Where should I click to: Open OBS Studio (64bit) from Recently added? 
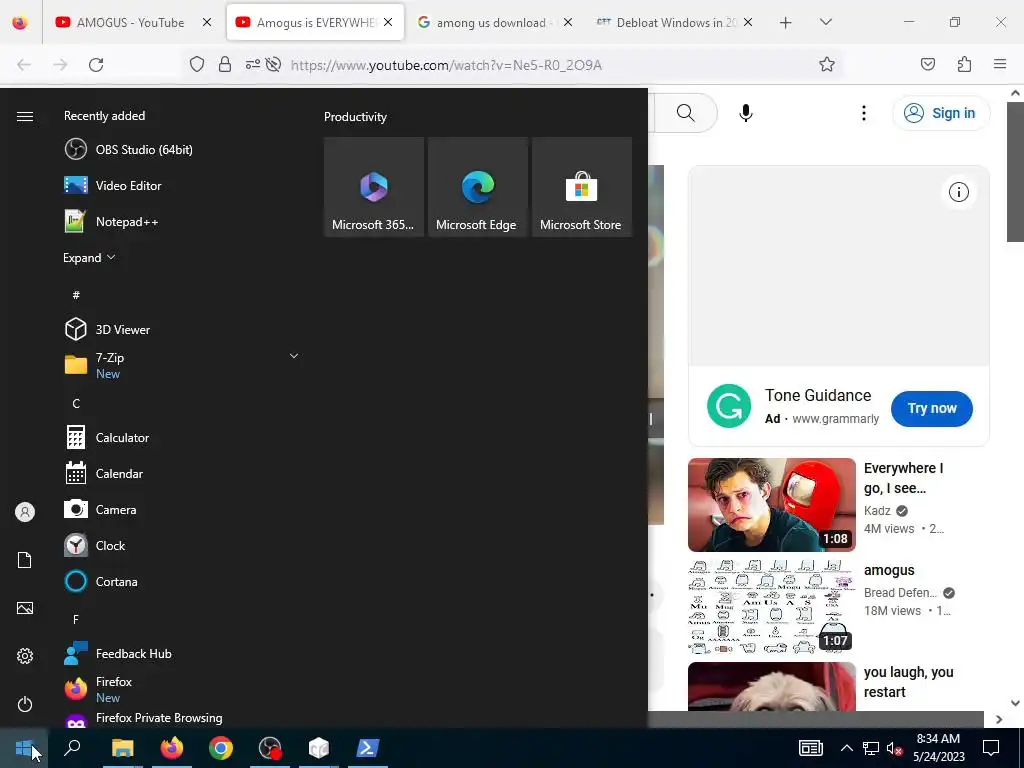[129, 150]
